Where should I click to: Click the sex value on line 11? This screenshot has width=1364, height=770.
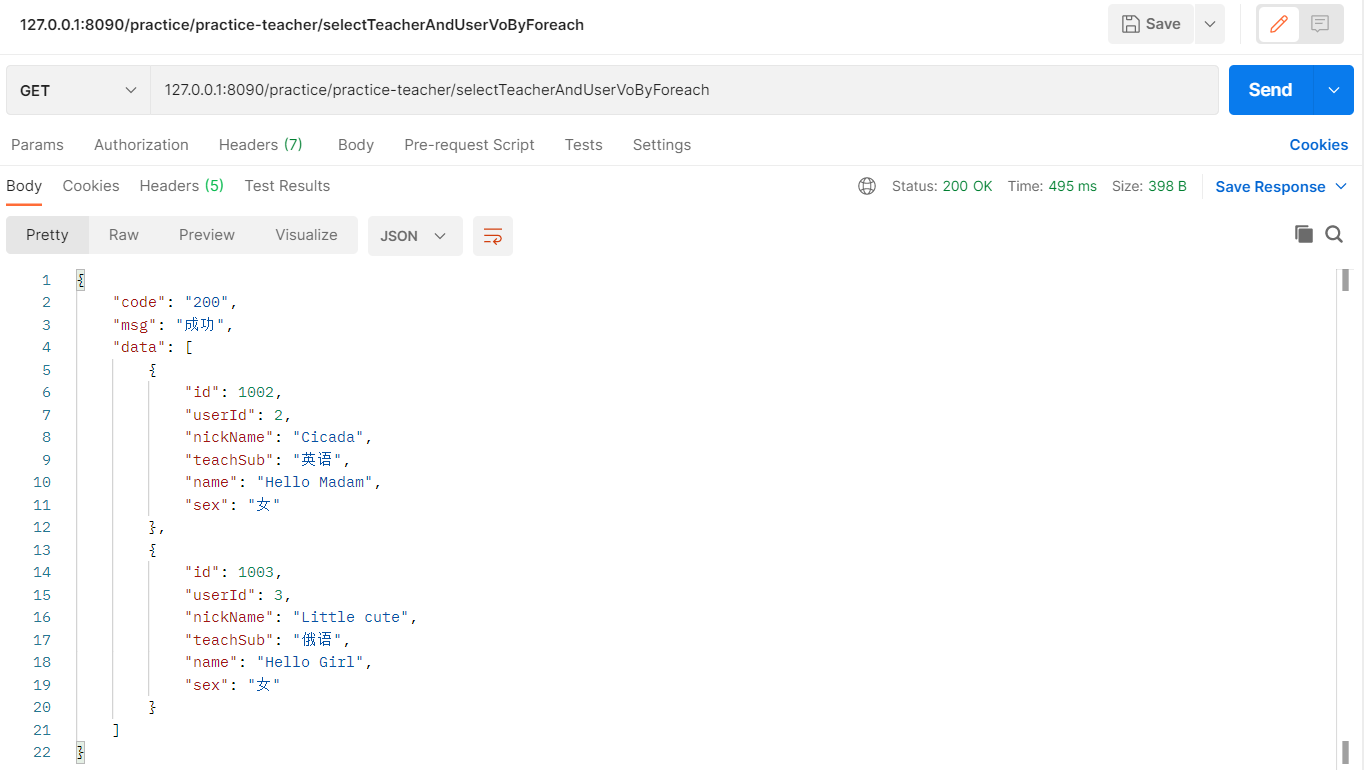264,505
